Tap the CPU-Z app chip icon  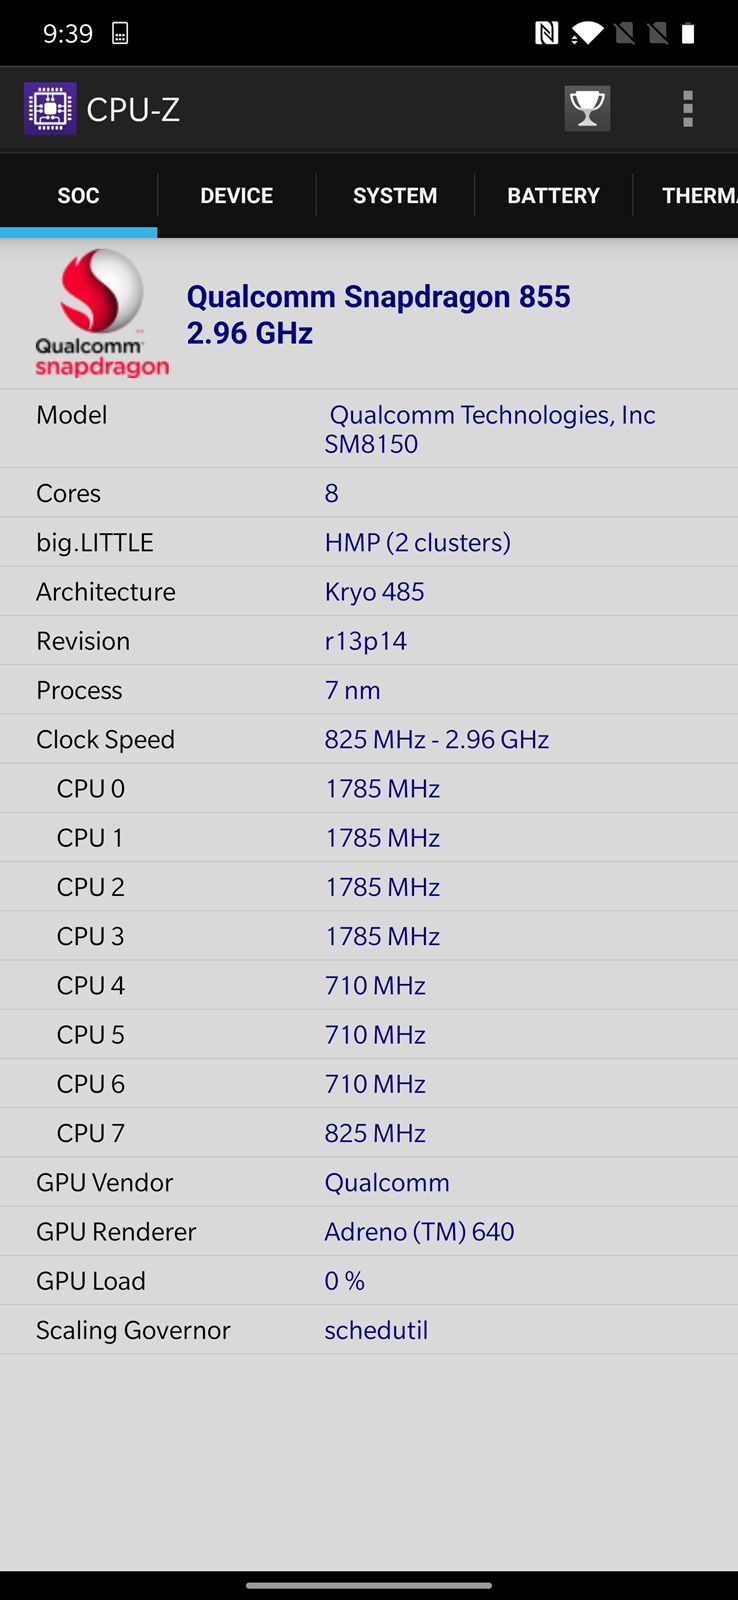[x=50, y=109]
